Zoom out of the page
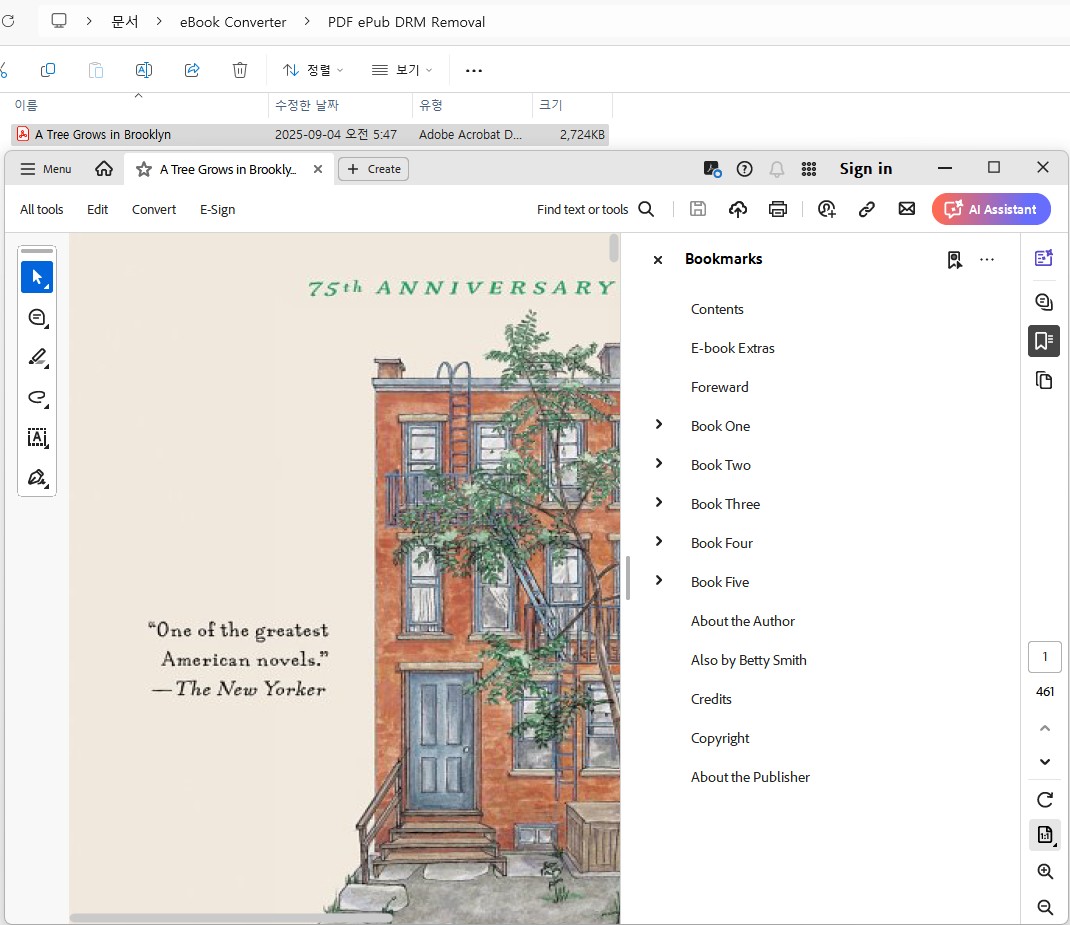Screen dimensions: 1070x925 click(1045, 907)
